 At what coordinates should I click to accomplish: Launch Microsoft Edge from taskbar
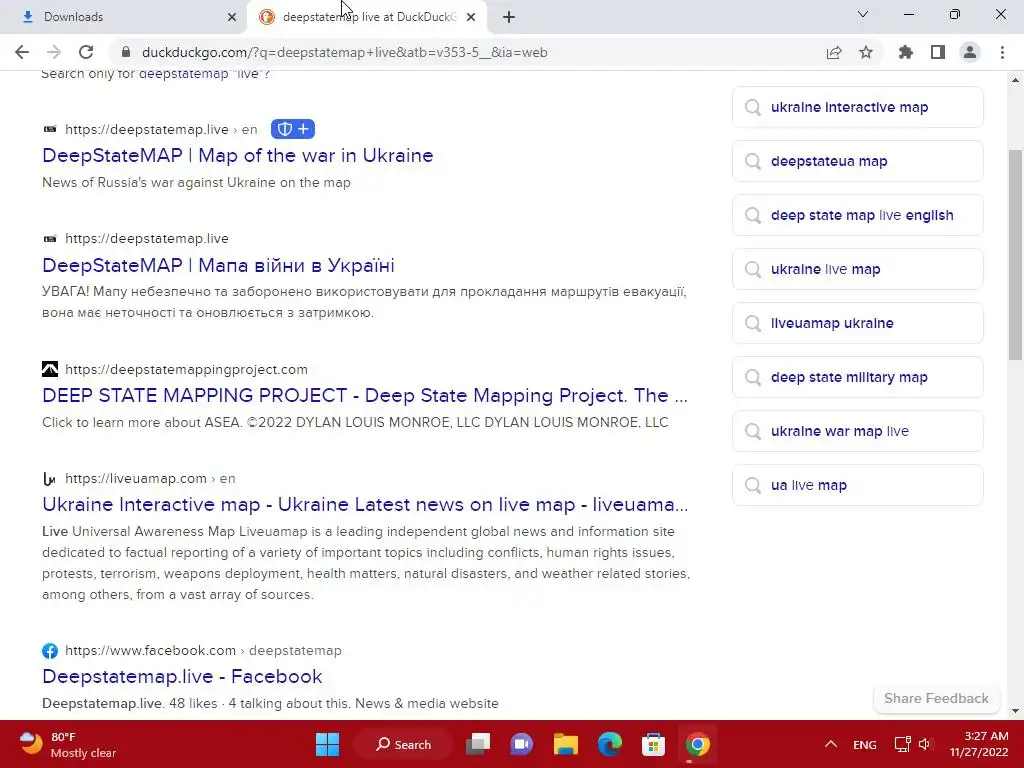pyautogui.click(x=609, y=744)
